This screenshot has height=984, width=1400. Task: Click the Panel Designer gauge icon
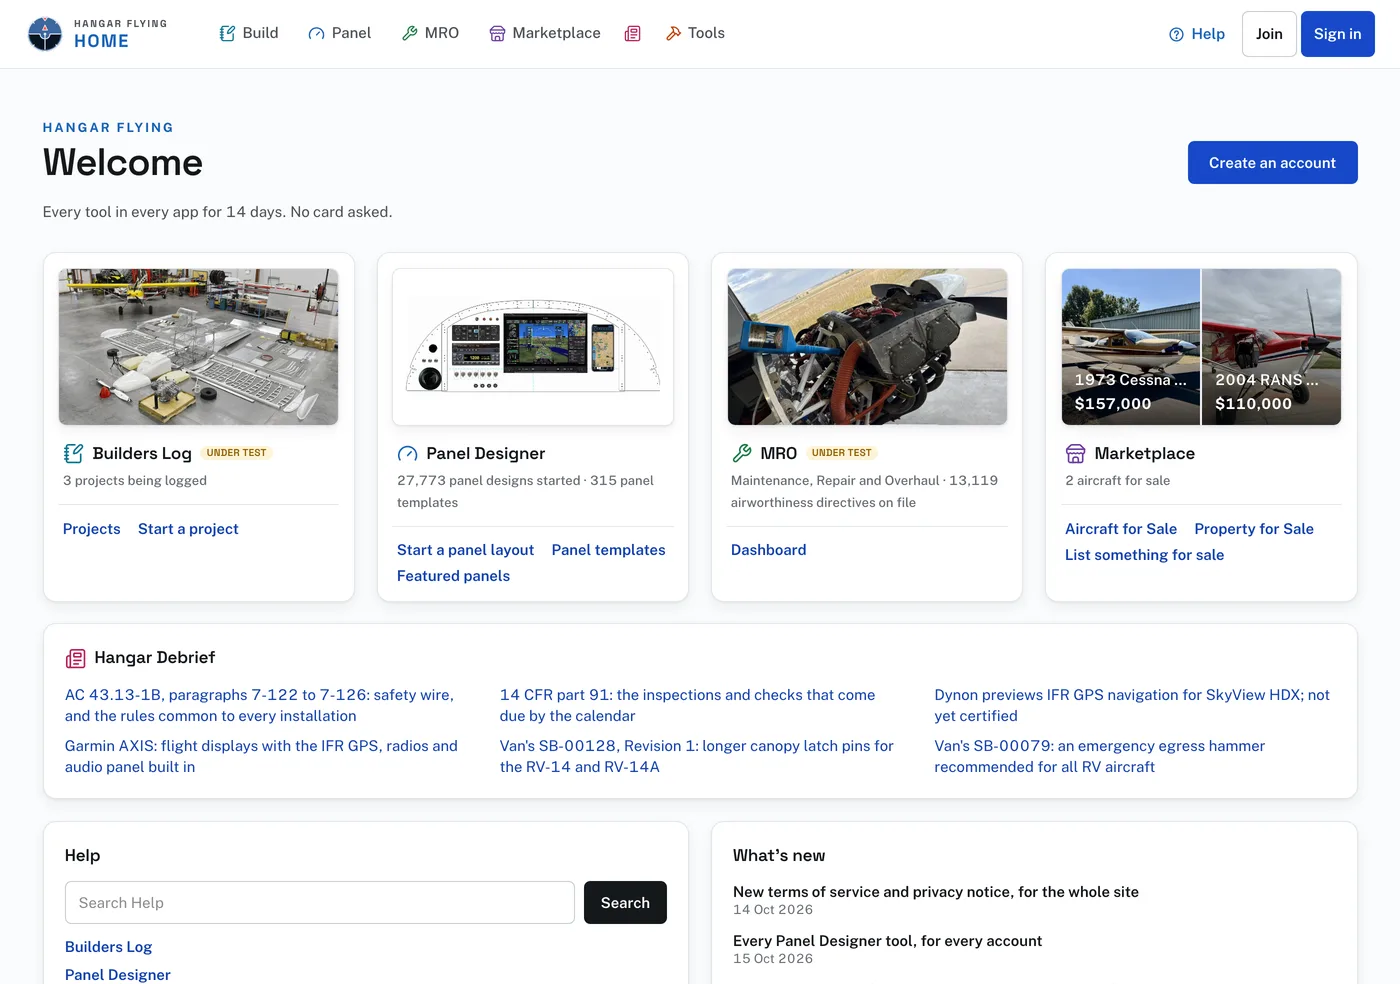(x=407, y=453)
